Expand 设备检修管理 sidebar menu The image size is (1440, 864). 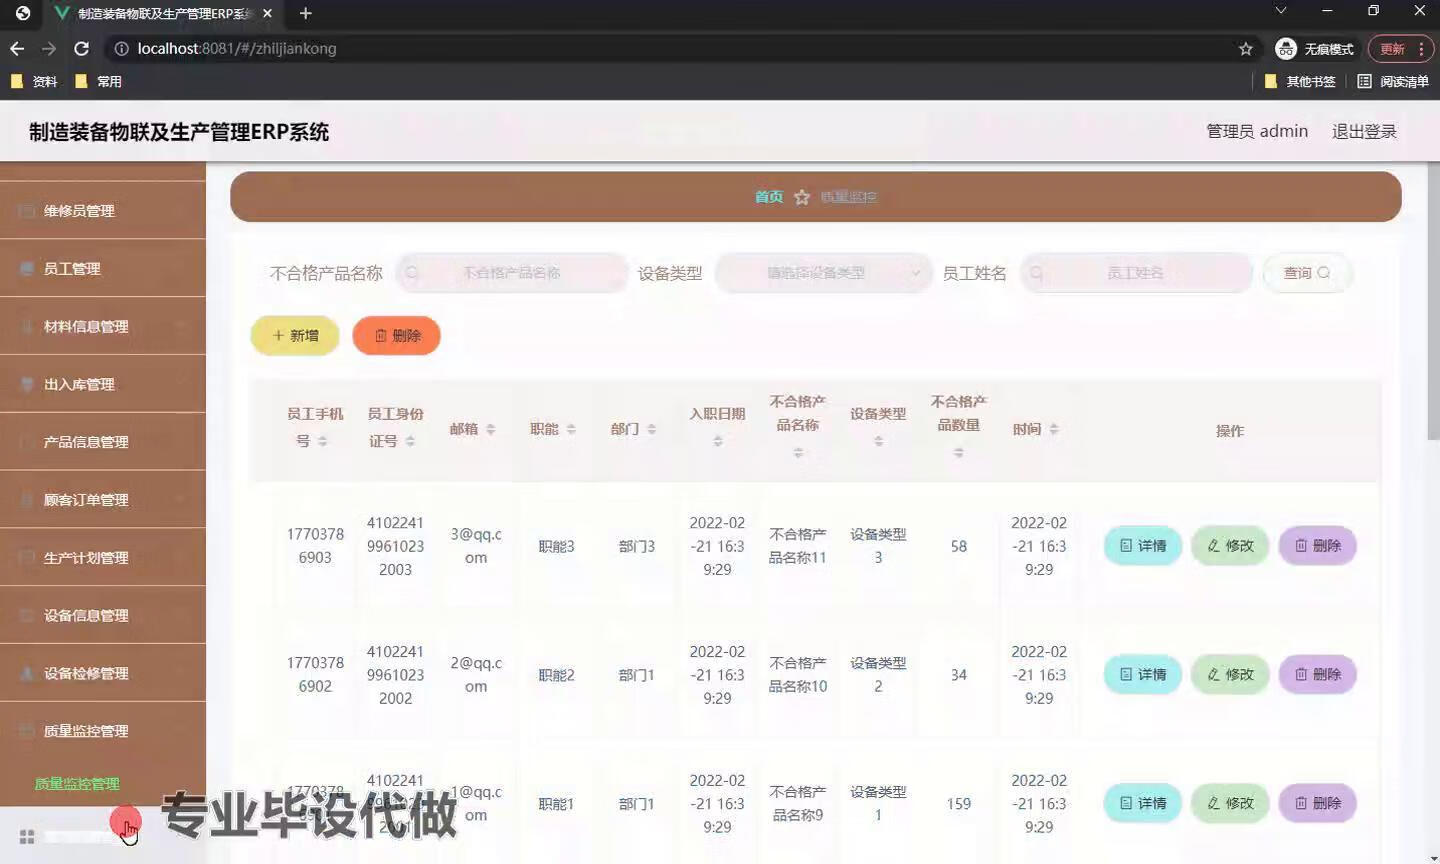pos(103,674)
